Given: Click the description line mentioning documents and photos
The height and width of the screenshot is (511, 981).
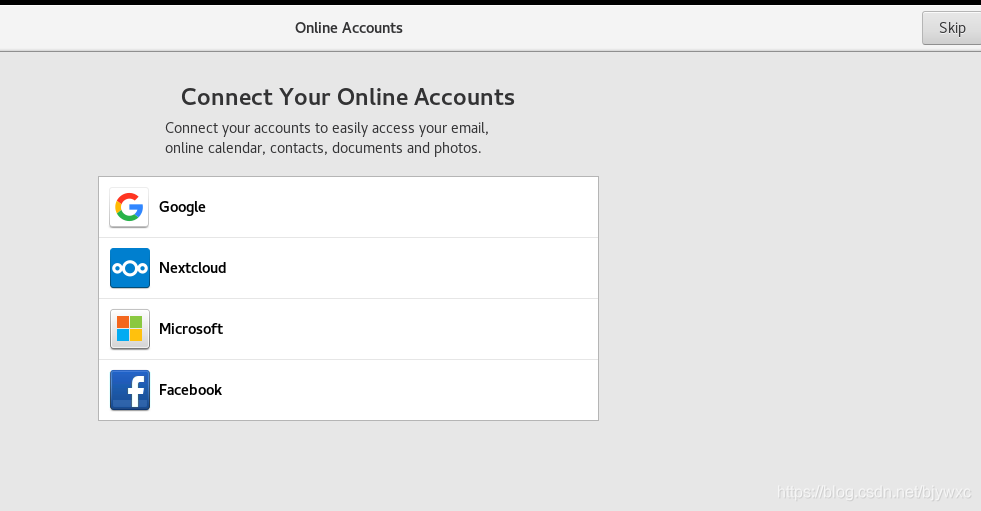Looking at the screenshot, I should (323, 148).
